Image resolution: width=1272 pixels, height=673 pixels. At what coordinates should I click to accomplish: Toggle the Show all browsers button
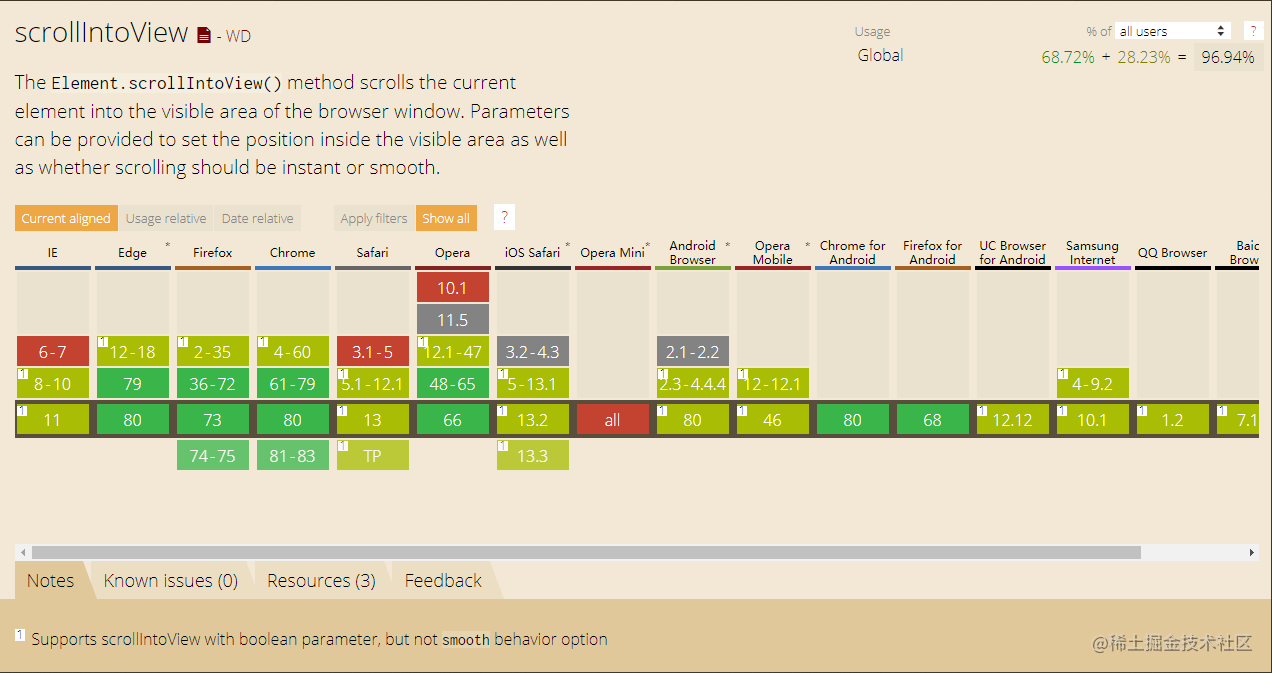coord(446,218)
